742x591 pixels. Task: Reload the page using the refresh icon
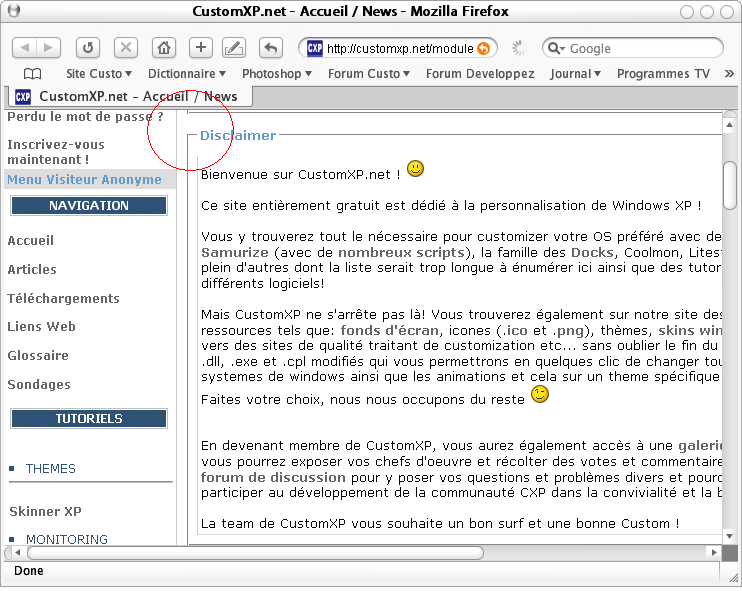tap(88, 47)
